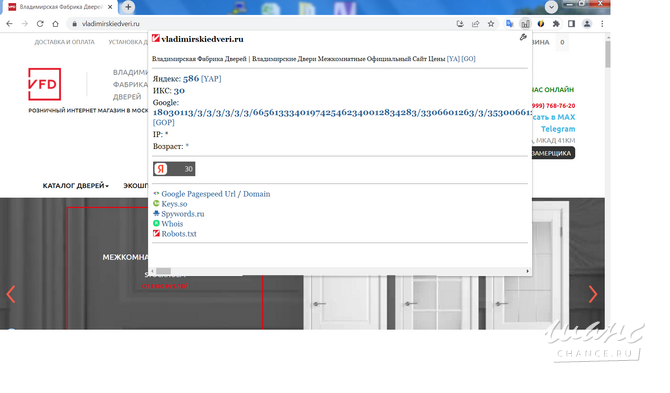The image size is (670, 393).
Task: Open Google Pagespeed Url link
Action: click(198, 194)
